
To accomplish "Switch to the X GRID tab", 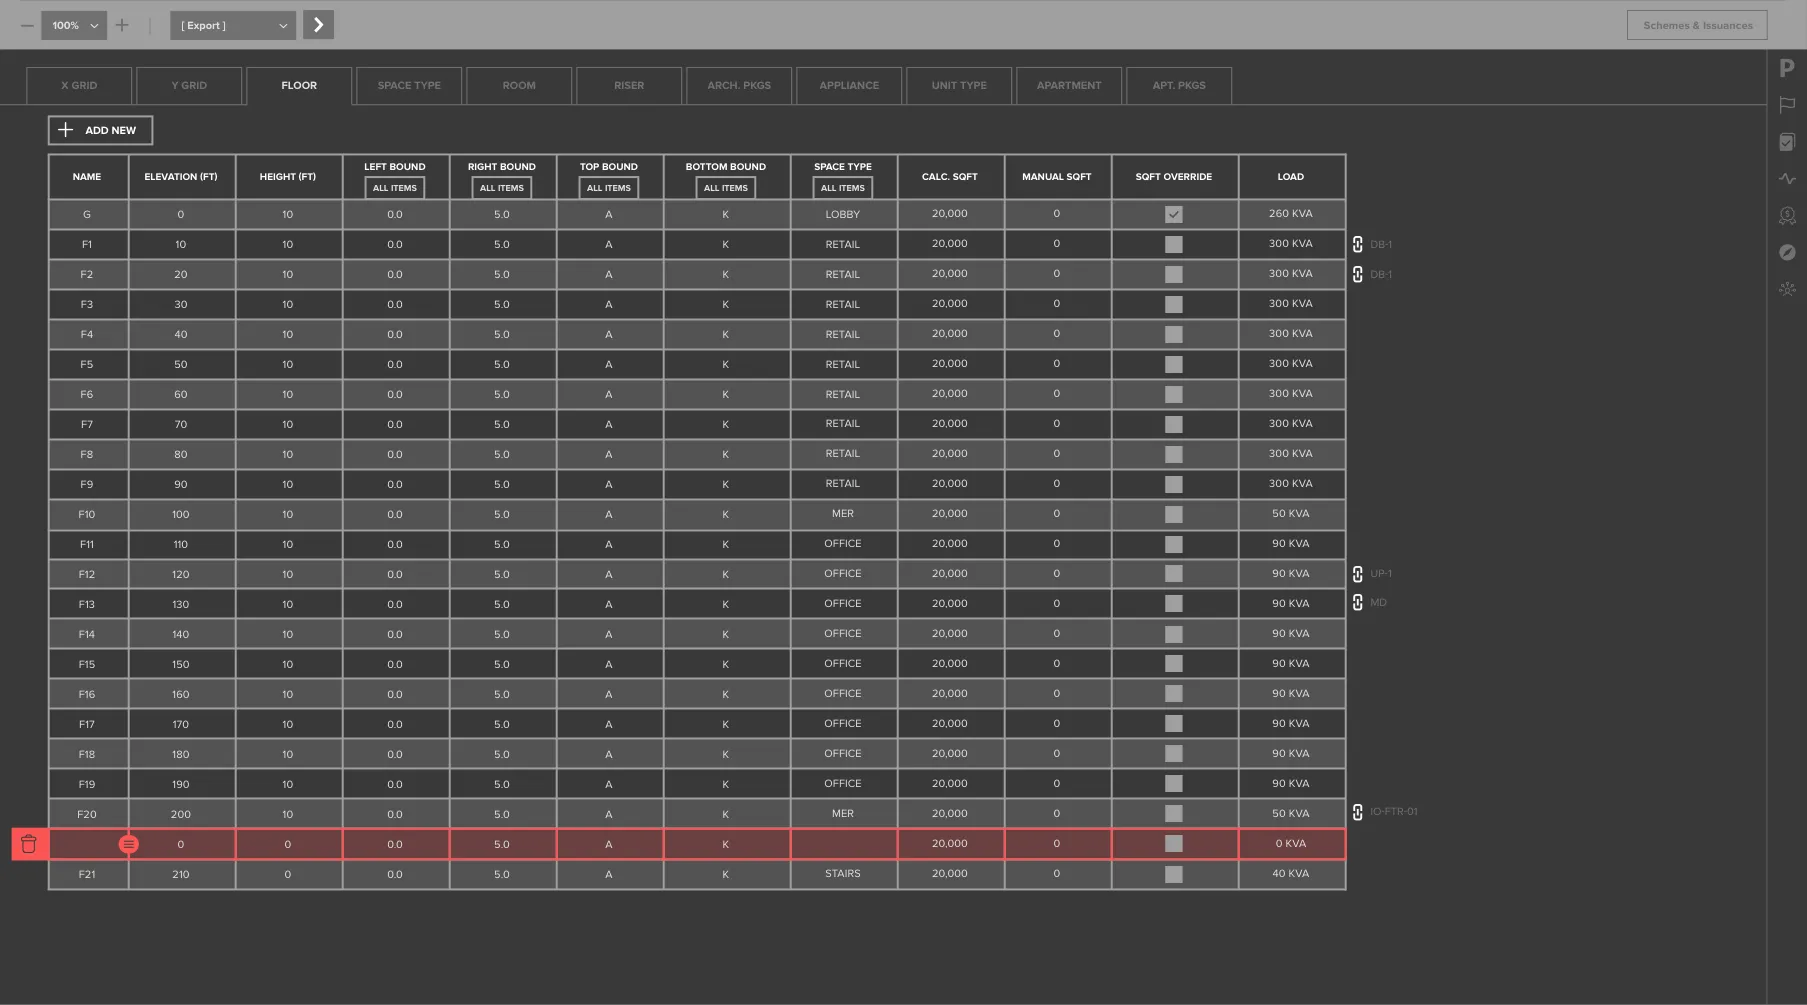I will (x=79, y=86).
